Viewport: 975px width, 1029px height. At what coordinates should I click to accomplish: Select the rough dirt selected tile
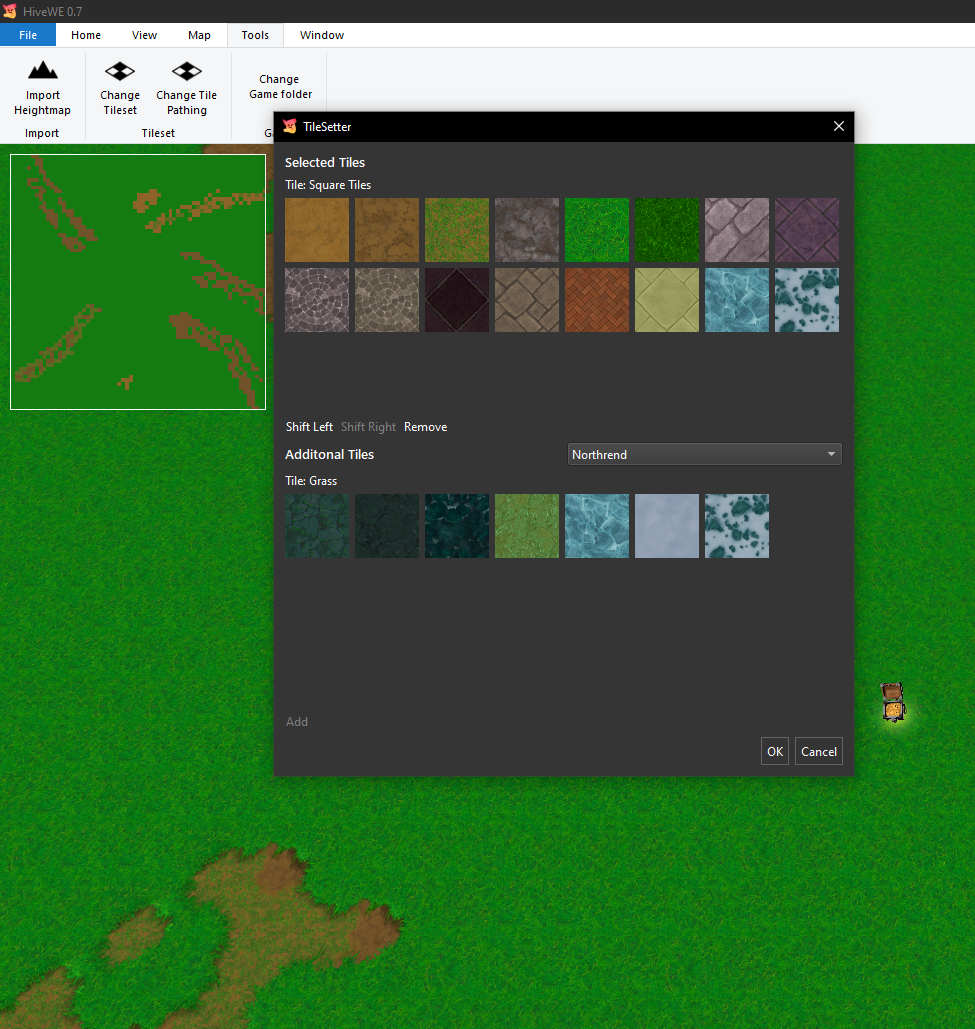pos(387,230)
